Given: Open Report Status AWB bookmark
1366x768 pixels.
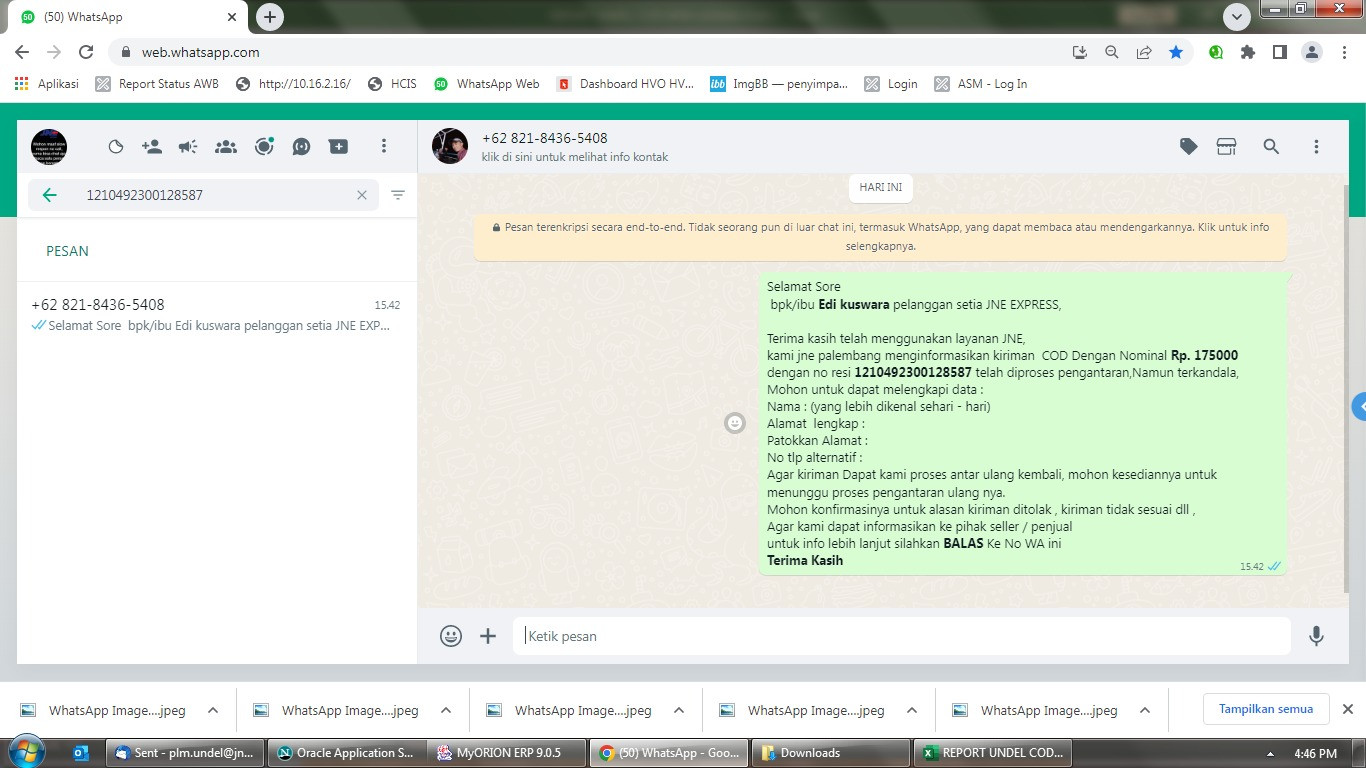Looking at the screenshot, I should 157,84.
